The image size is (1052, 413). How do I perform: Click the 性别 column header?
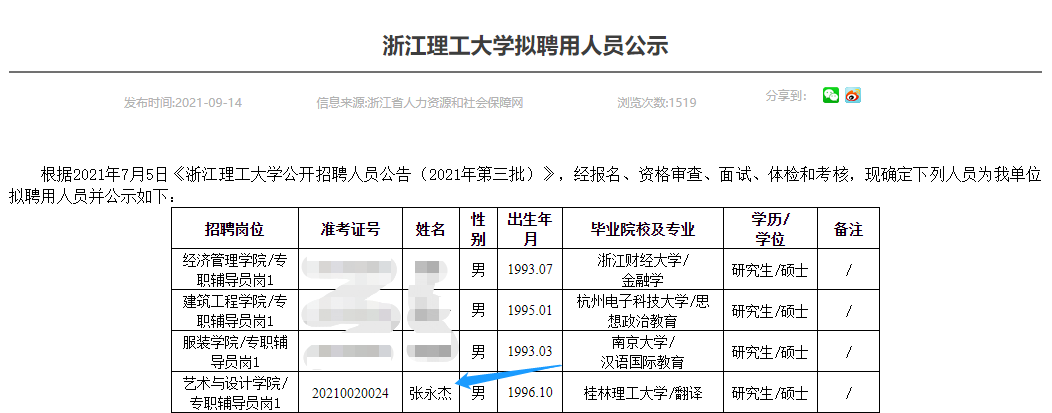click(478, 229)
